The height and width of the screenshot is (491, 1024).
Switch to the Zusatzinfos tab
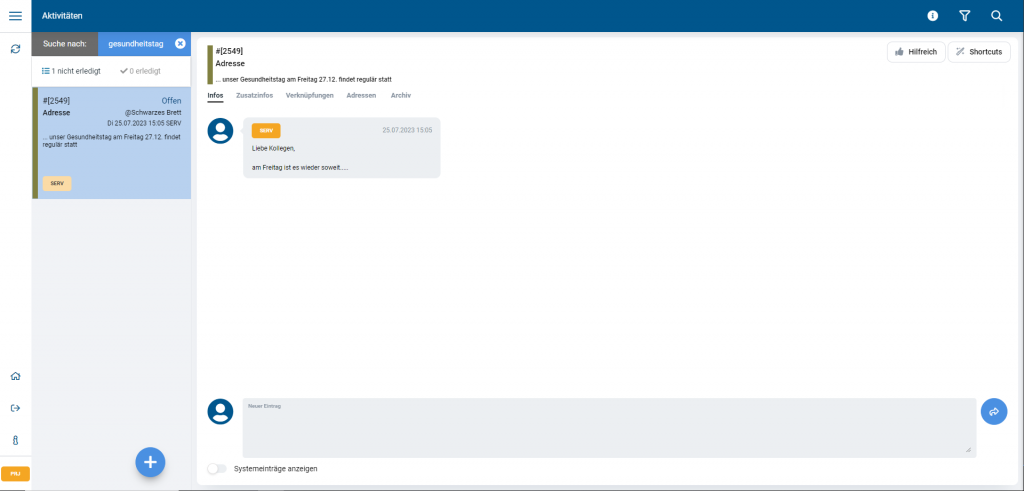(x=254, y=95)
